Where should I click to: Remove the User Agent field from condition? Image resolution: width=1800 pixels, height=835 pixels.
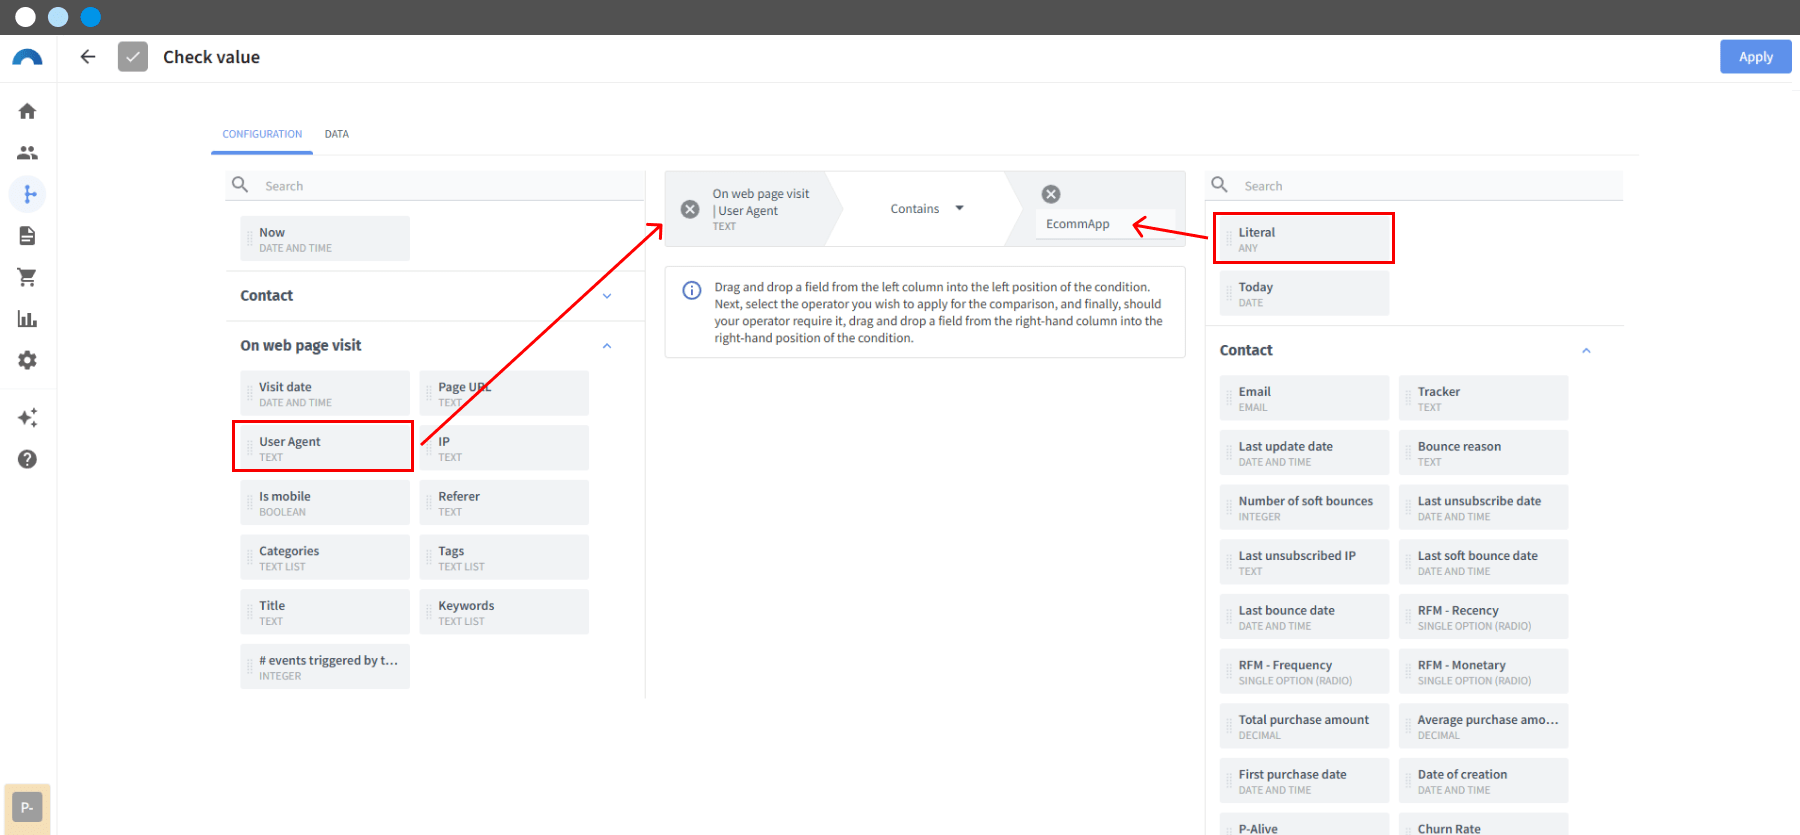pyautogui.click(x=690, y=209)
